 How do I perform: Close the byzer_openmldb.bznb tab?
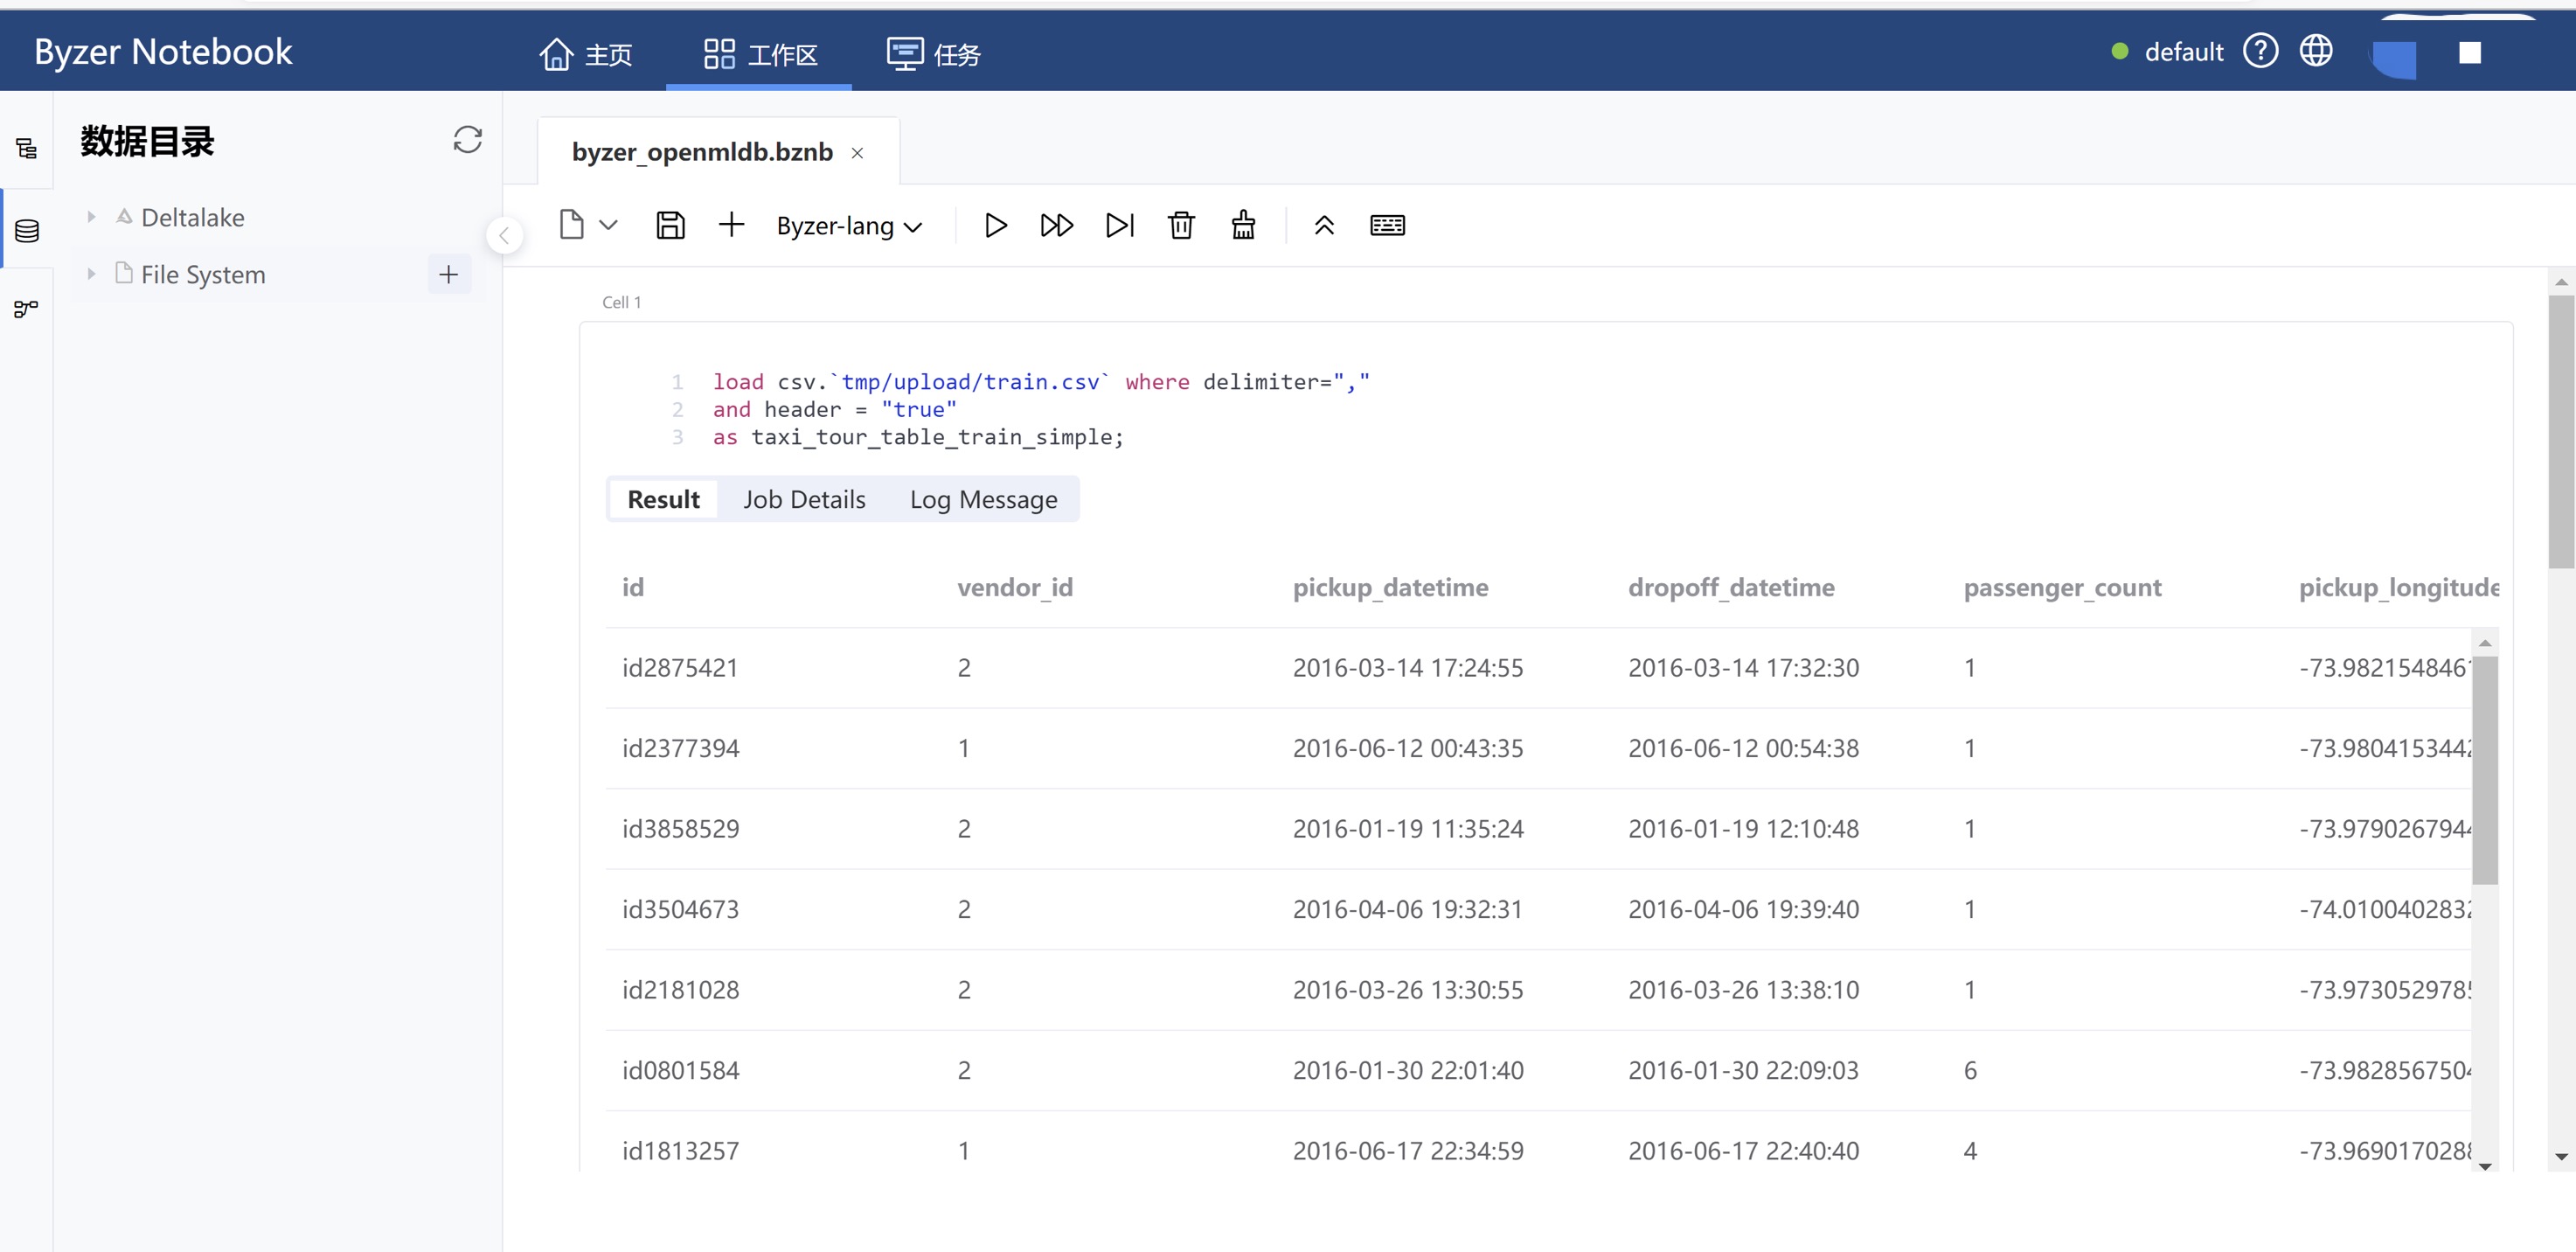pyautogui.click(x=857, y=153)
